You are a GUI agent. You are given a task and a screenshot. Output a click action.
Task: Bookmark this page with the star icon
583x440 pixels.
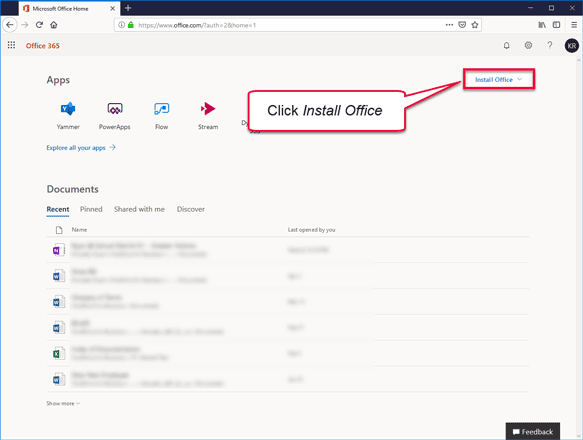click(x=474, y=25)
